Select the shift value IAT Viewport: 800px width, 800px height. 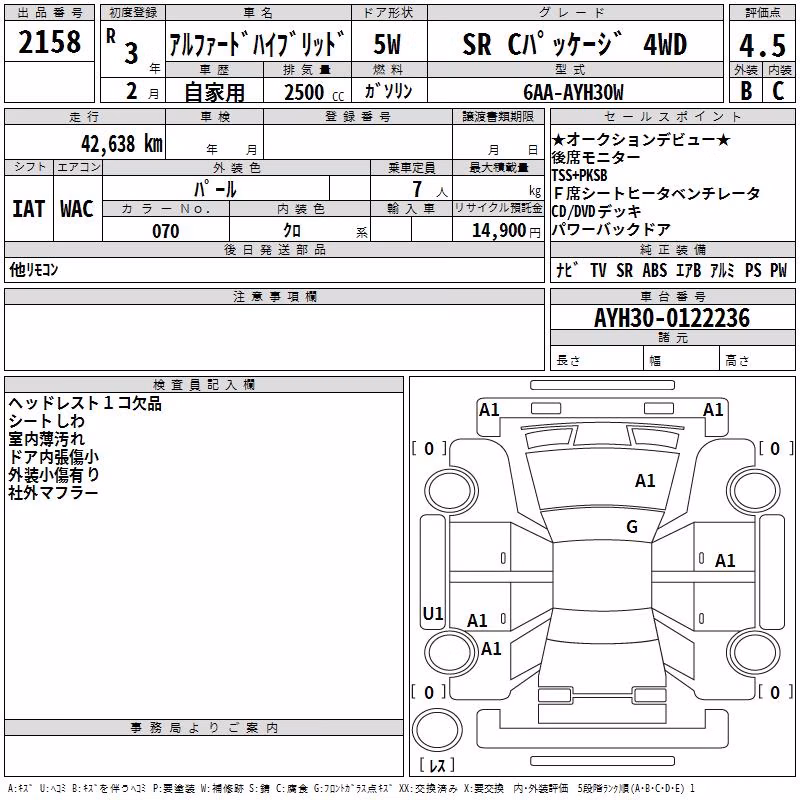29,209
